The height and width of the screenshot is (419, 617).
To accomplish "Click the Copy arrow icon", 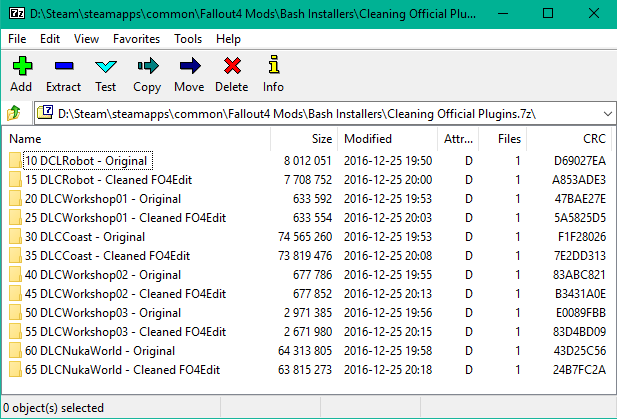I will pos(148,66).
